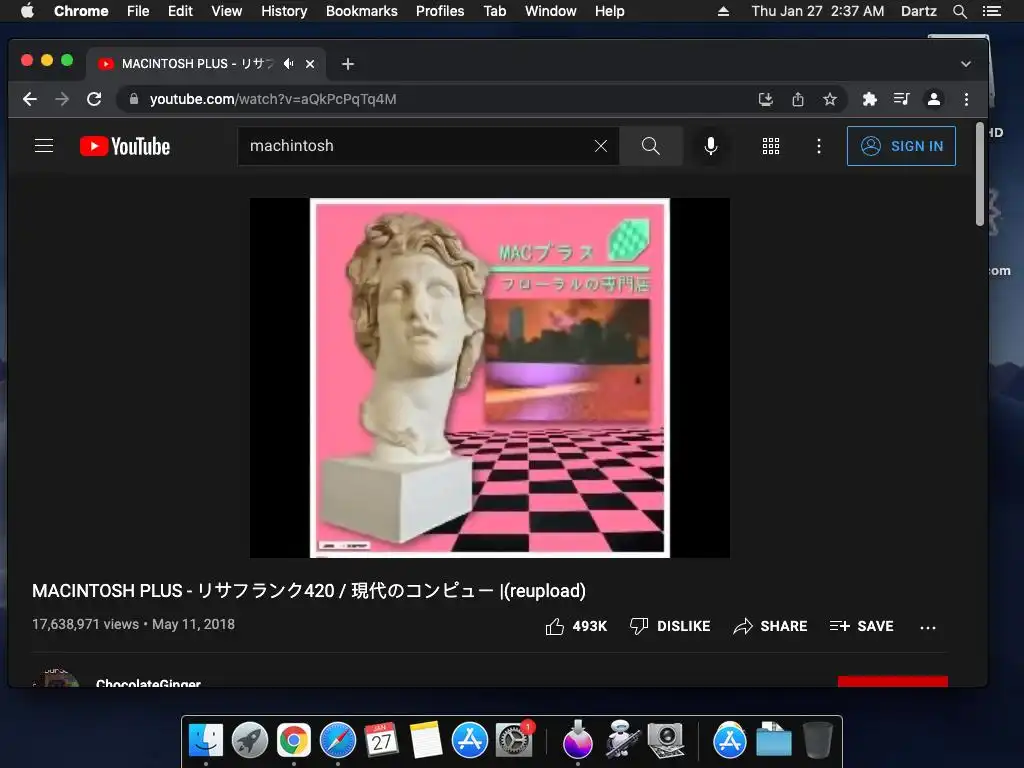This screenshot has width=1024, height=768.
Task: Open Automator from the Dock
Action: tap(620, 741)
